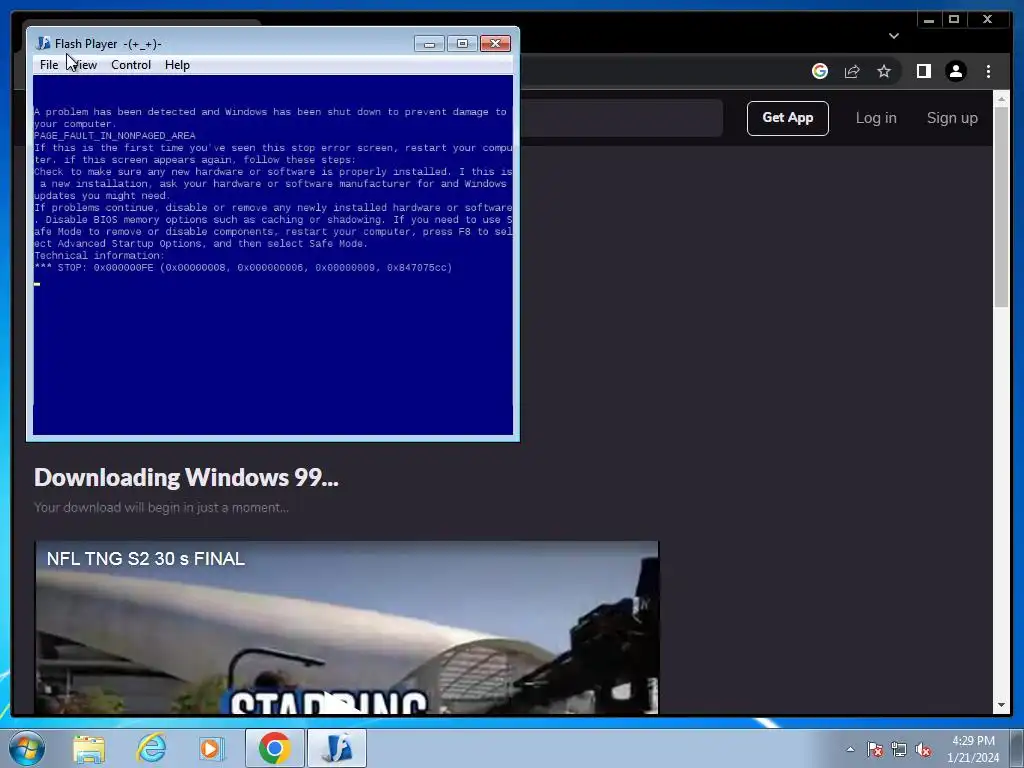Image resolution: width=1024 pixels, height=768 pixels.
Task: Expand the Chrome tab search chevron
Action: 894,36
